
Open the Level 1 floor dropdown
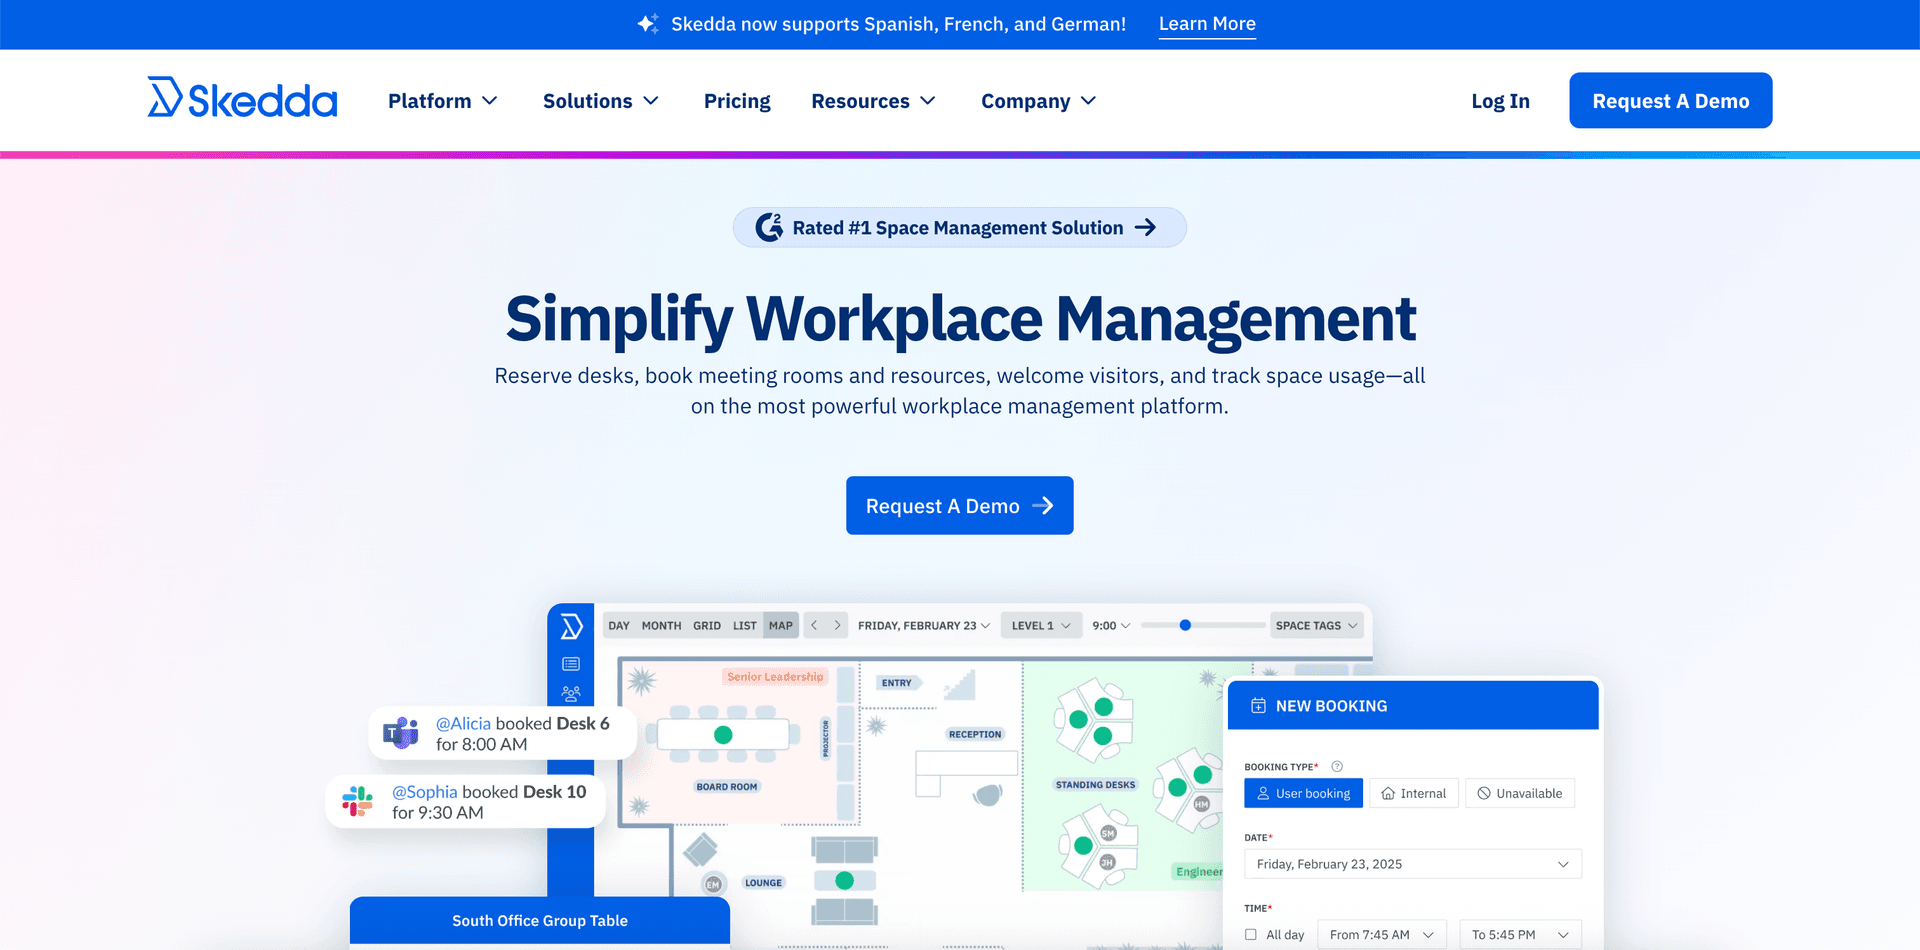point(1040,626)
